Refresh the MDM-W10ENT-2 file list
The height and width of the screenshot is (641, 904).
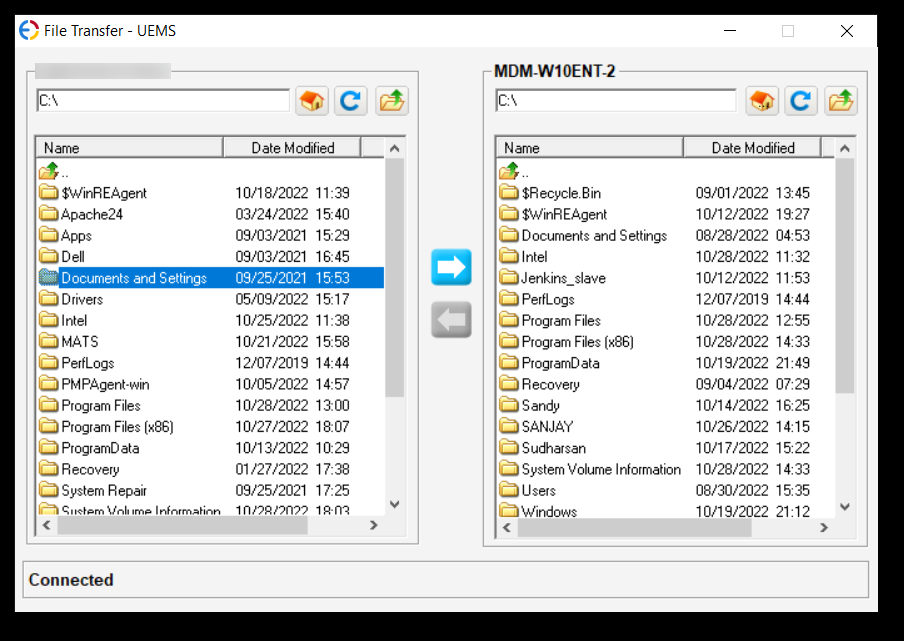pos(801,100)
